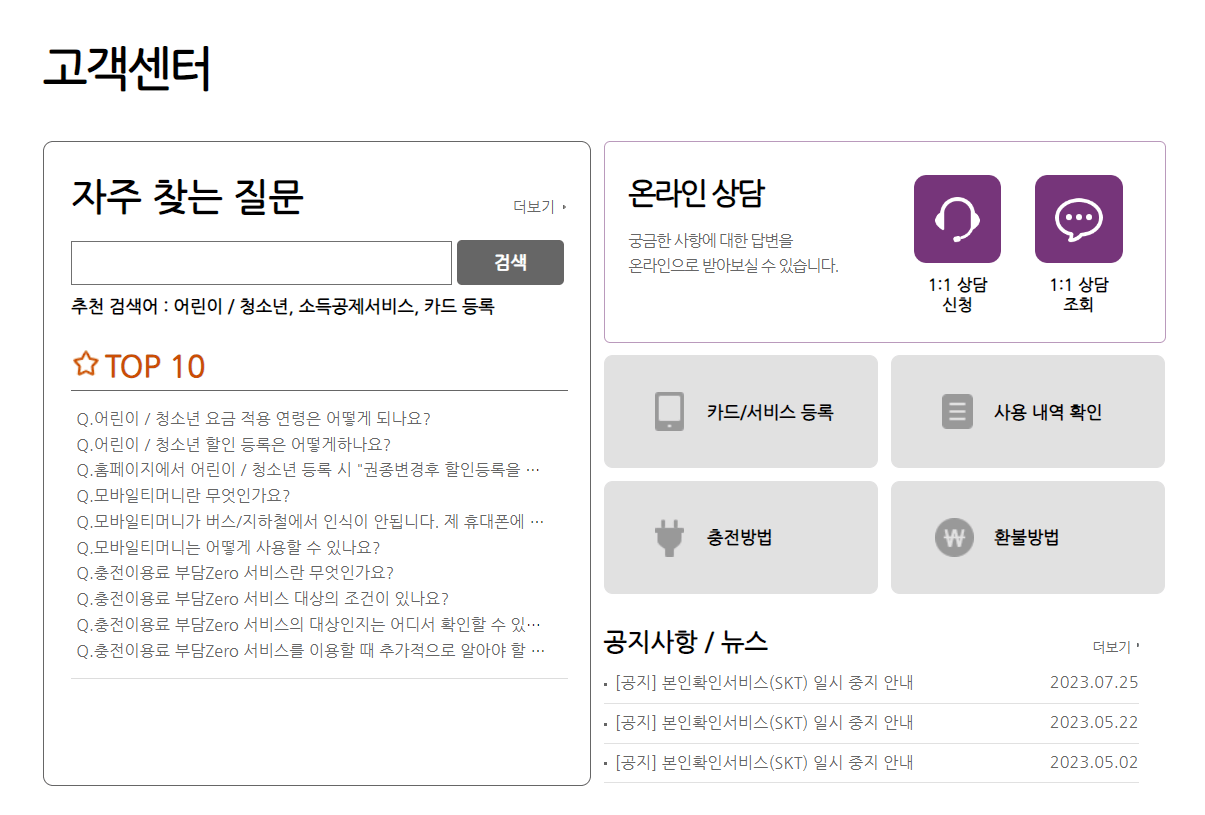Click the phone icon for 카드/서비스 등록

pos(669,411)
